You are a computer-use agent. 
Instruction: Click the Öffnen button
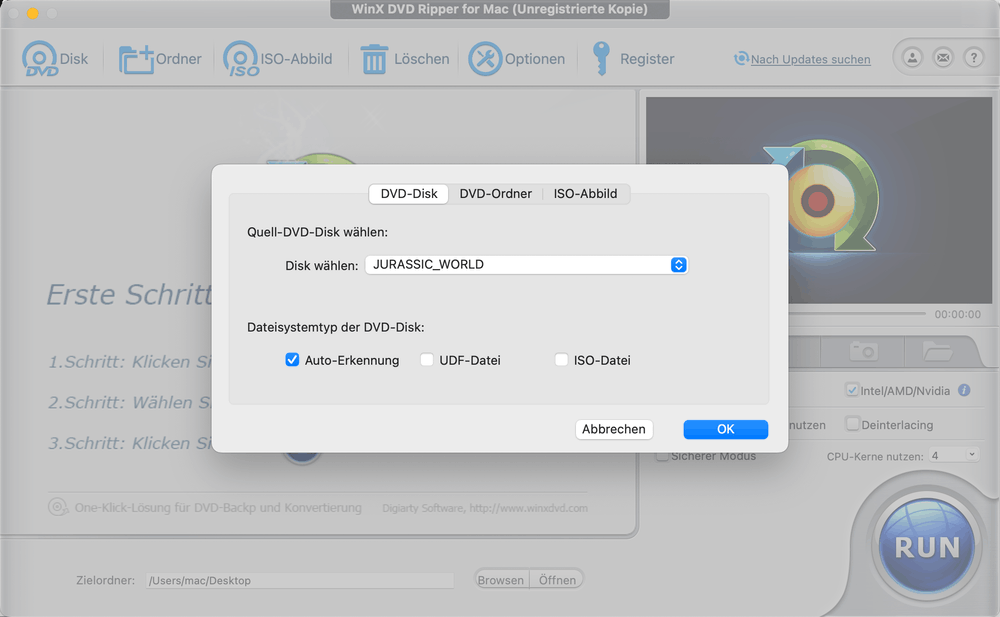coord(557,580)
